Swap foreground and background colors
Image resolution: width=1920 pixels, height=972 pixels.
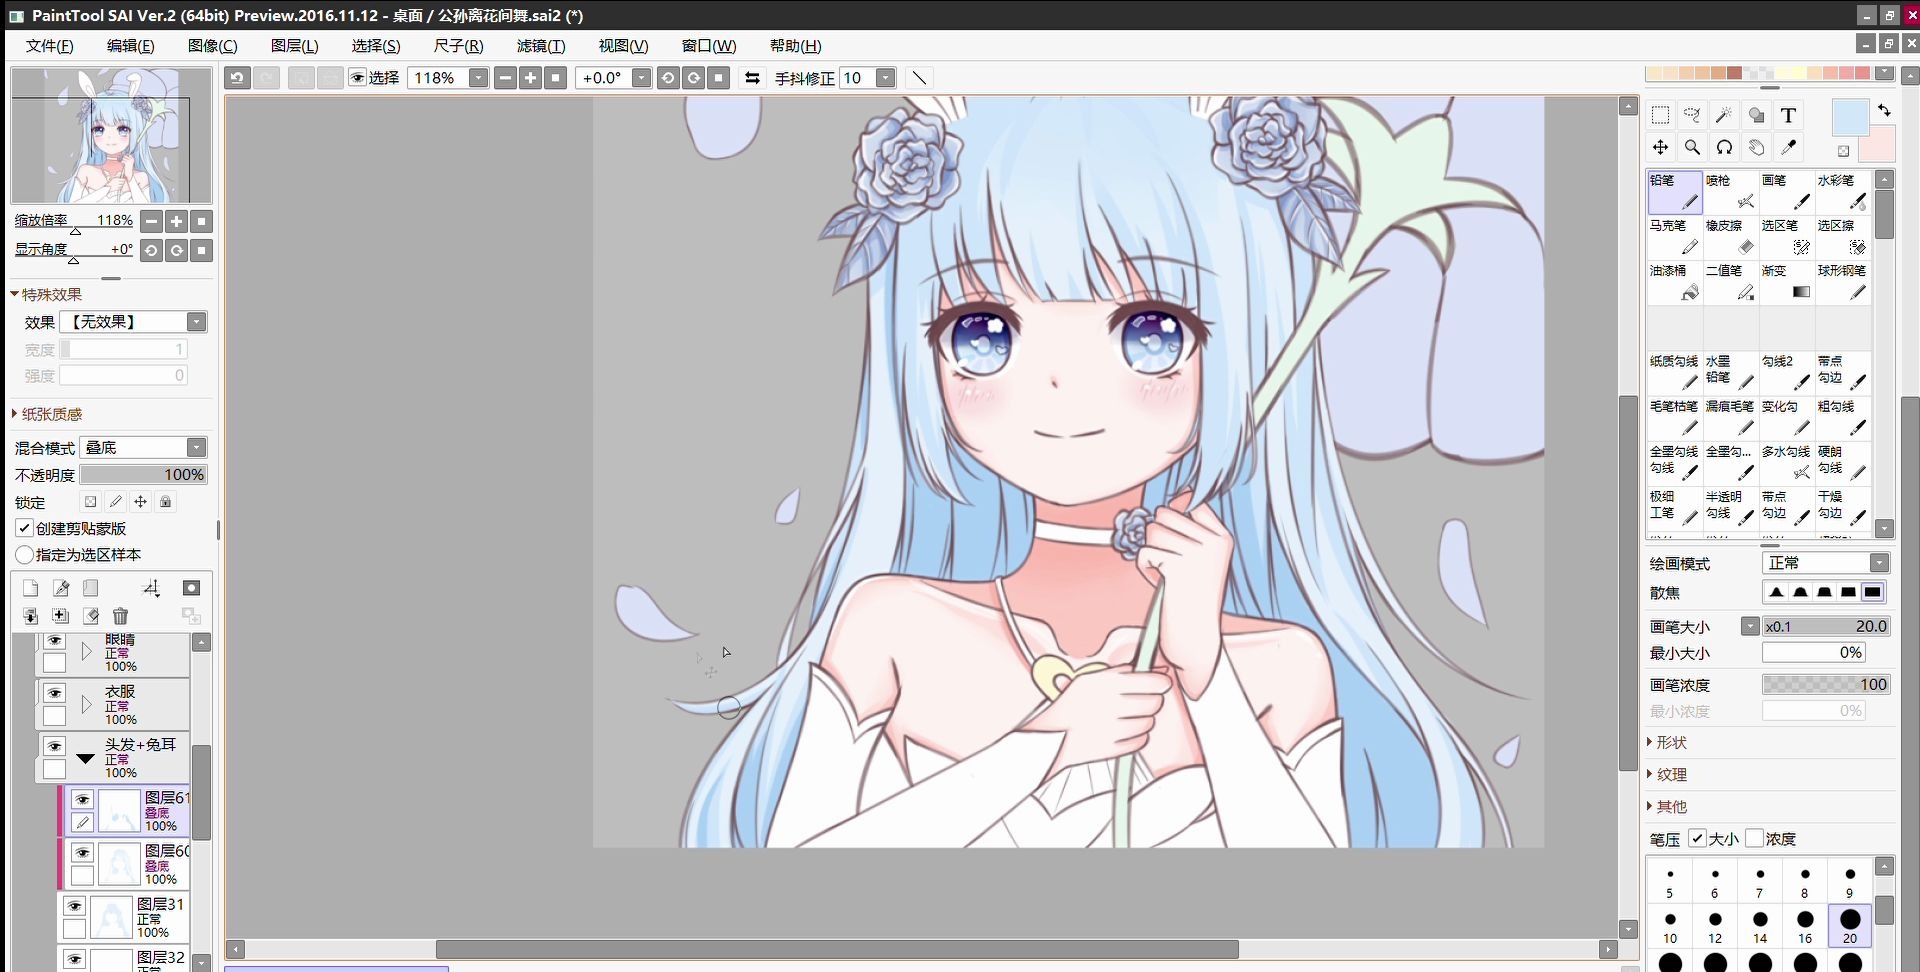tap(1884, 110)
